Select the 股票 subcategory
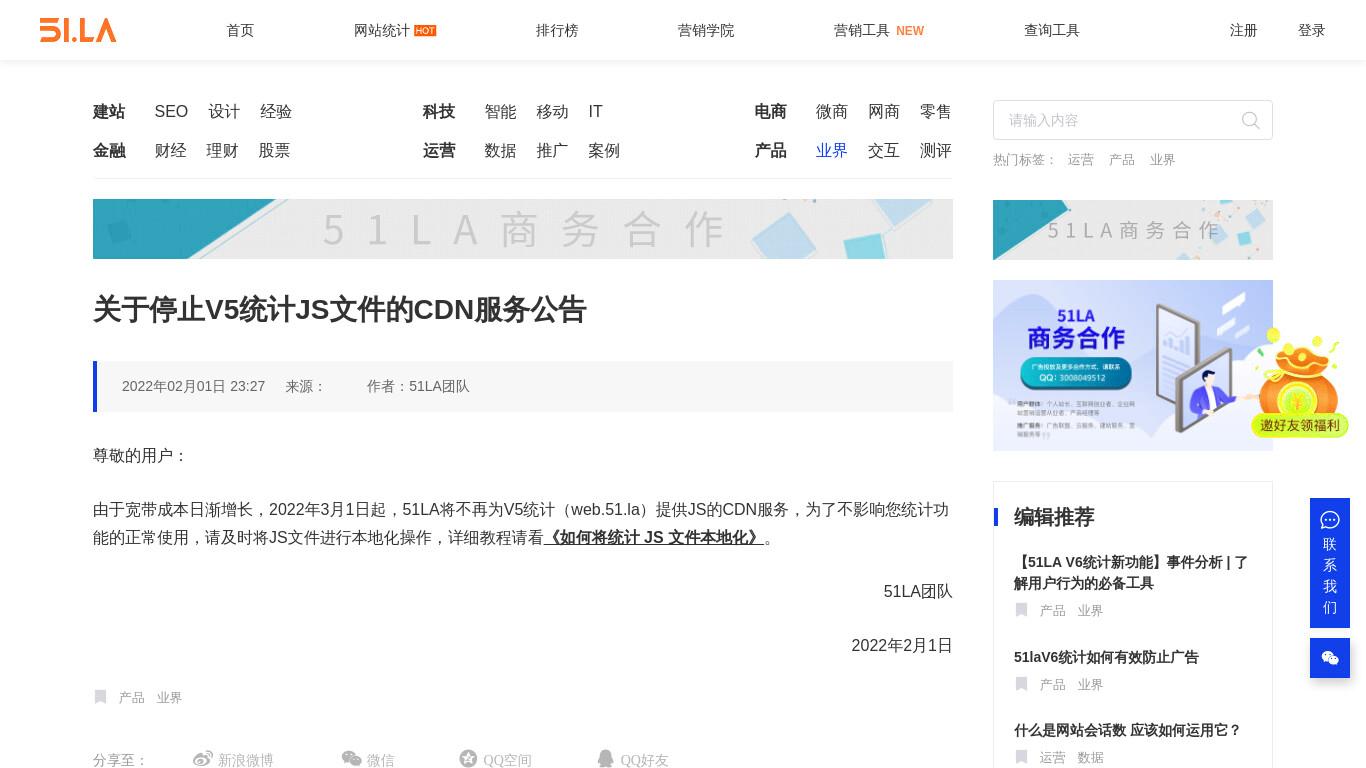 (274, 151)
